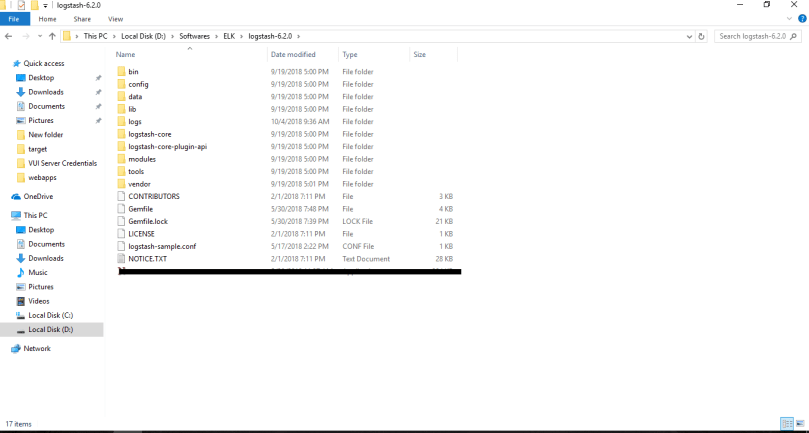
Task: Open the bin folder icon
Action: coord(121,72)
